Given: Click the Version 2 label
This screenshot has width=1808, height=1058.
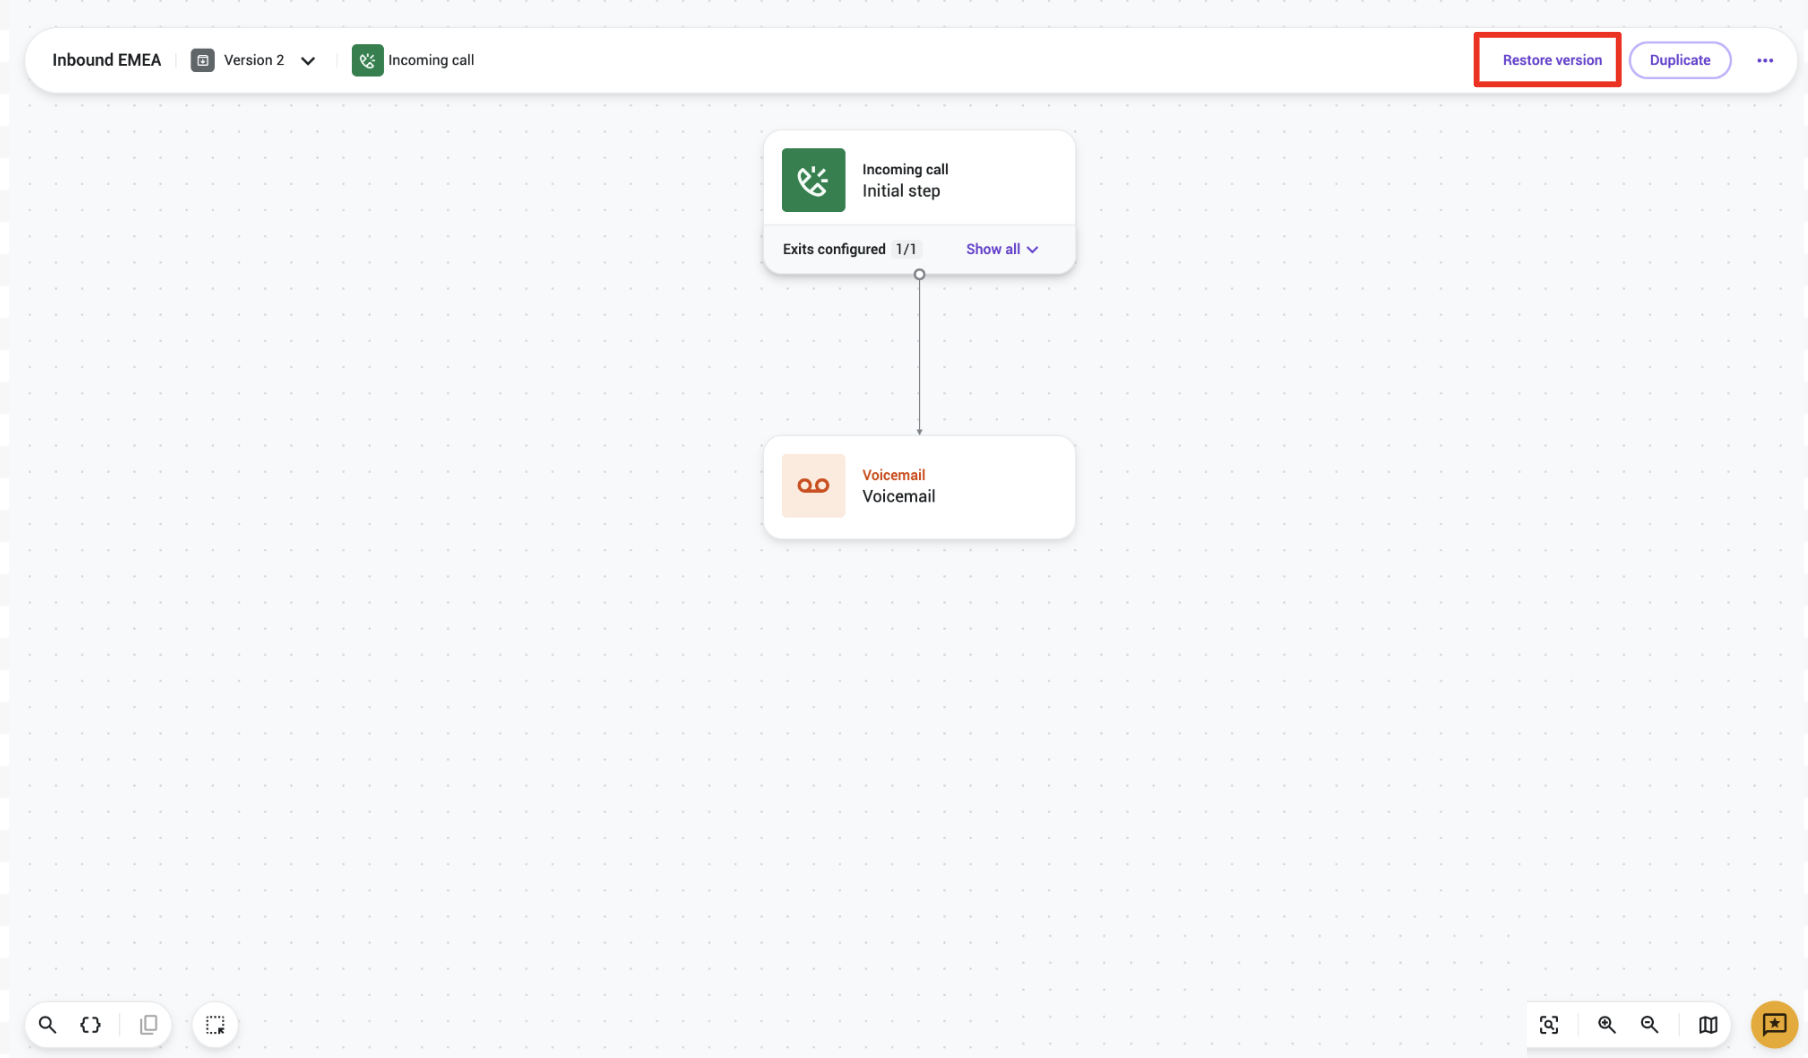Looking at the screenshot, I should [254, 60].
